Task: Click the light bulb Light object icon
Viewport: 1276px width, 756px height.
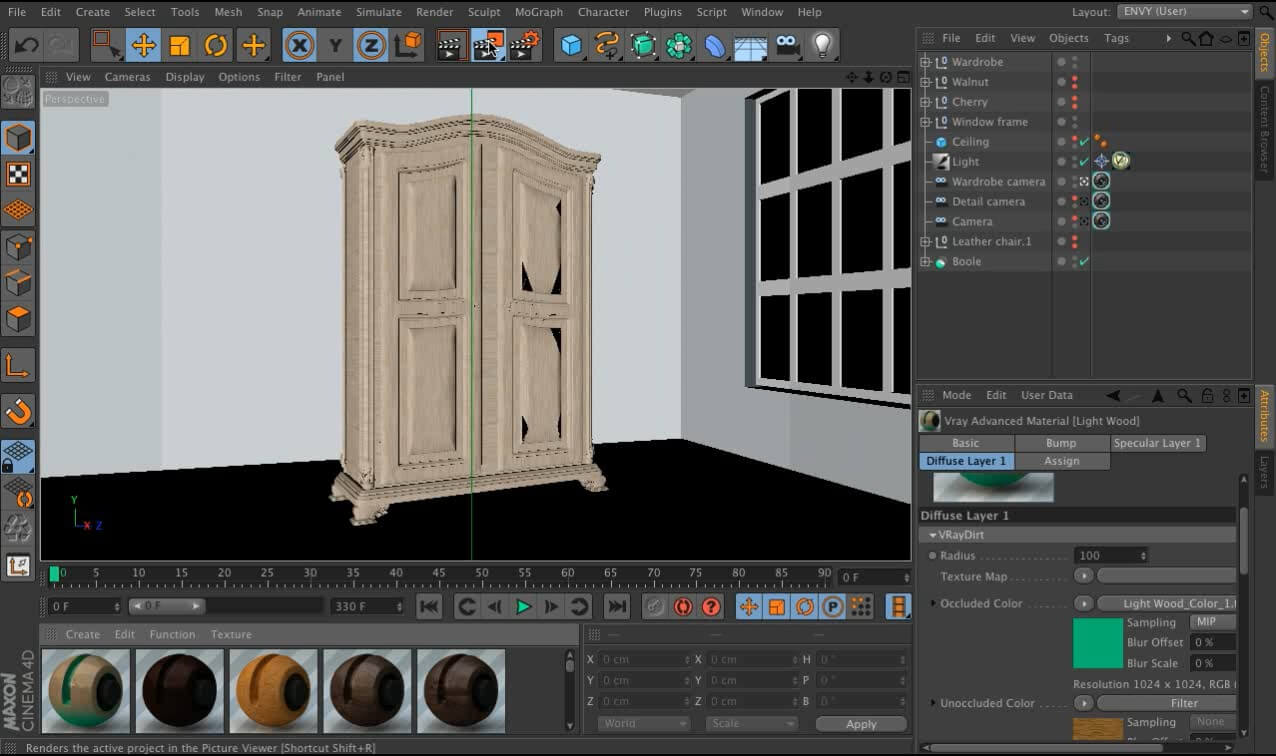Action: 822,46
